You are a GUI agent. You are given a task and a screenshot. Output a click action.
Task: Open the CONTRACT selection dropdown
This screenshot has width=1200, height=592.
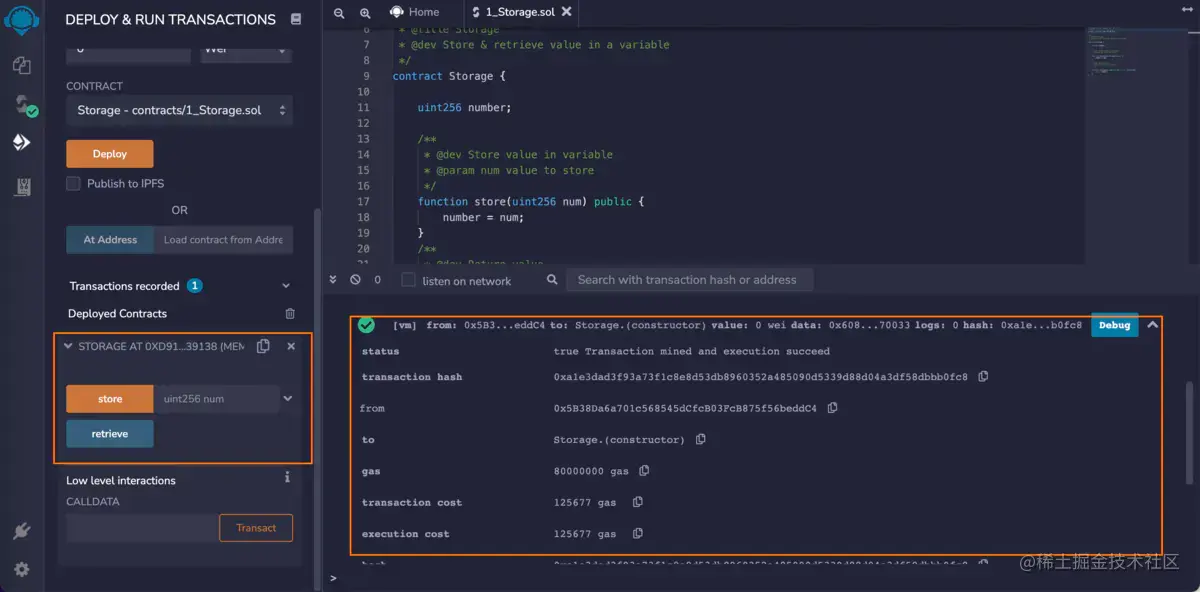pyautogui.click(x=180, y=110)
